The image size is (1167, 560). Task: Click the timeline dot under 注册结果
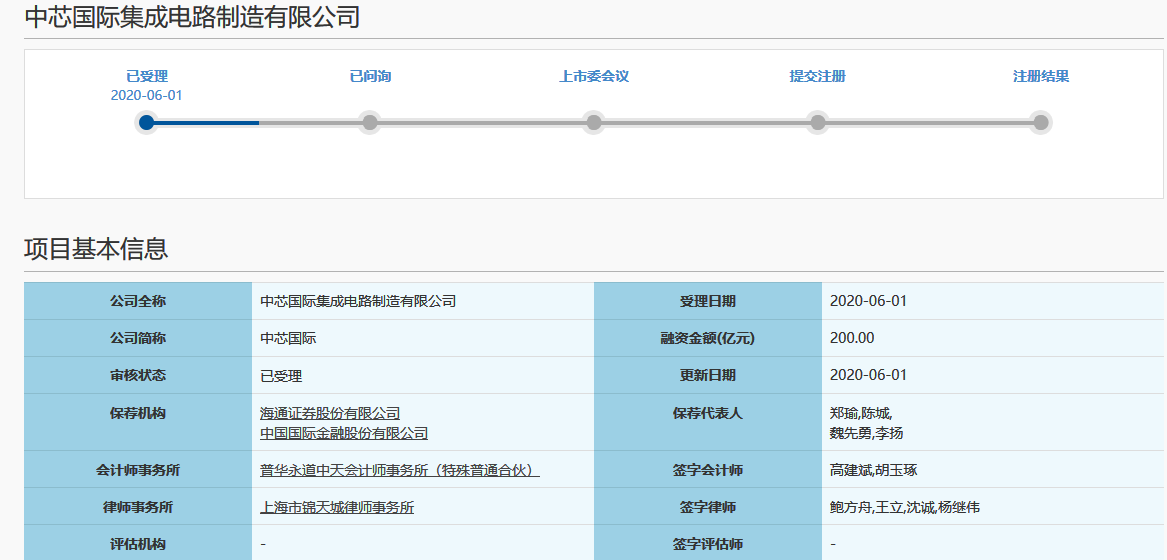(1040, 122)
